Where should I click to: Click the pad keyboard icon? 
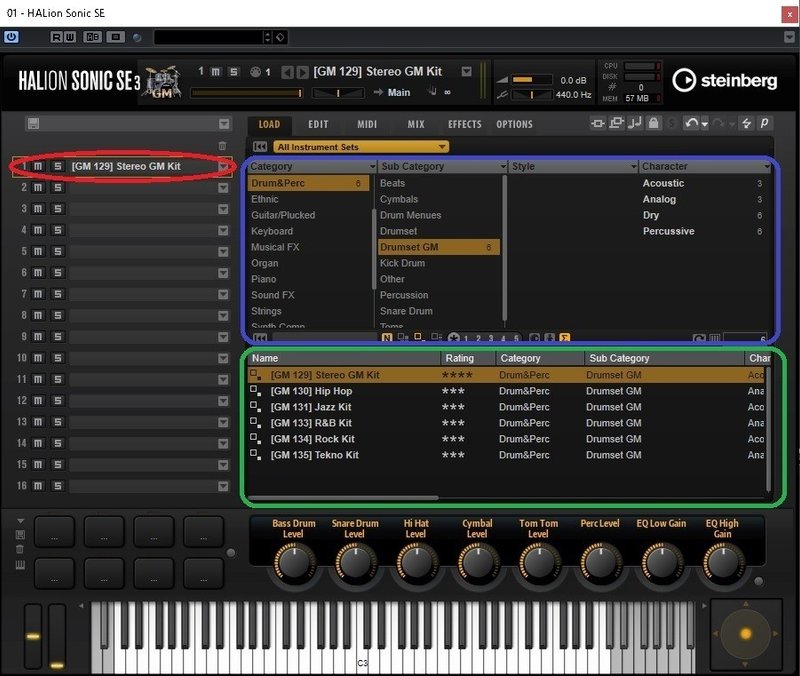[x=20, y=565]
